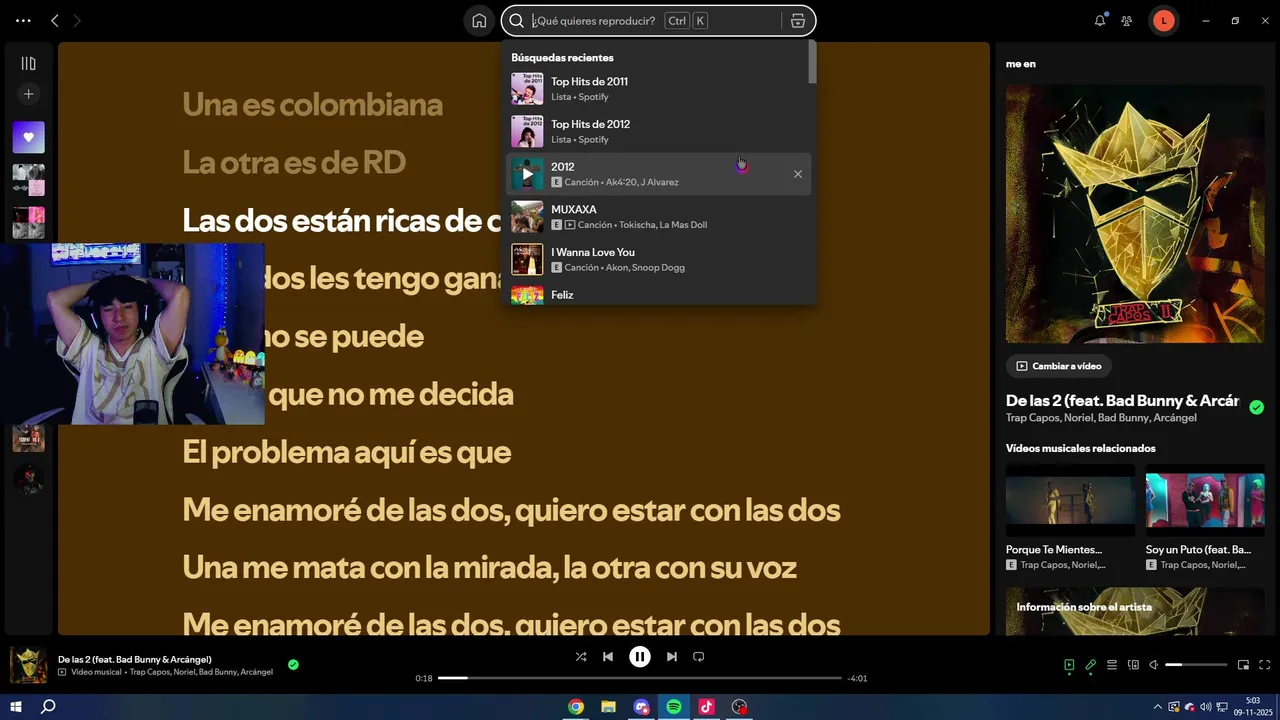Mute the Spotify volume

(1153, 665)
